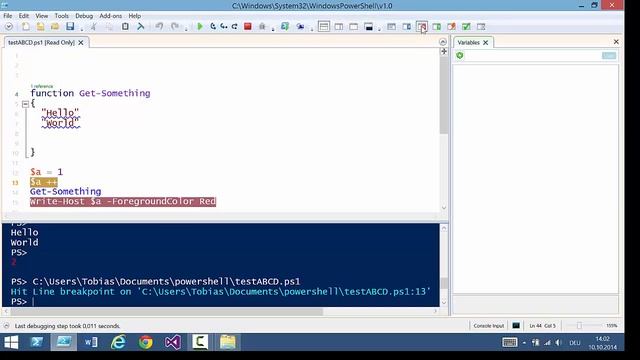This screenshot has width=640, height=360.
Task: Click the Step Out debugger icon
Action: click(235, 27)
